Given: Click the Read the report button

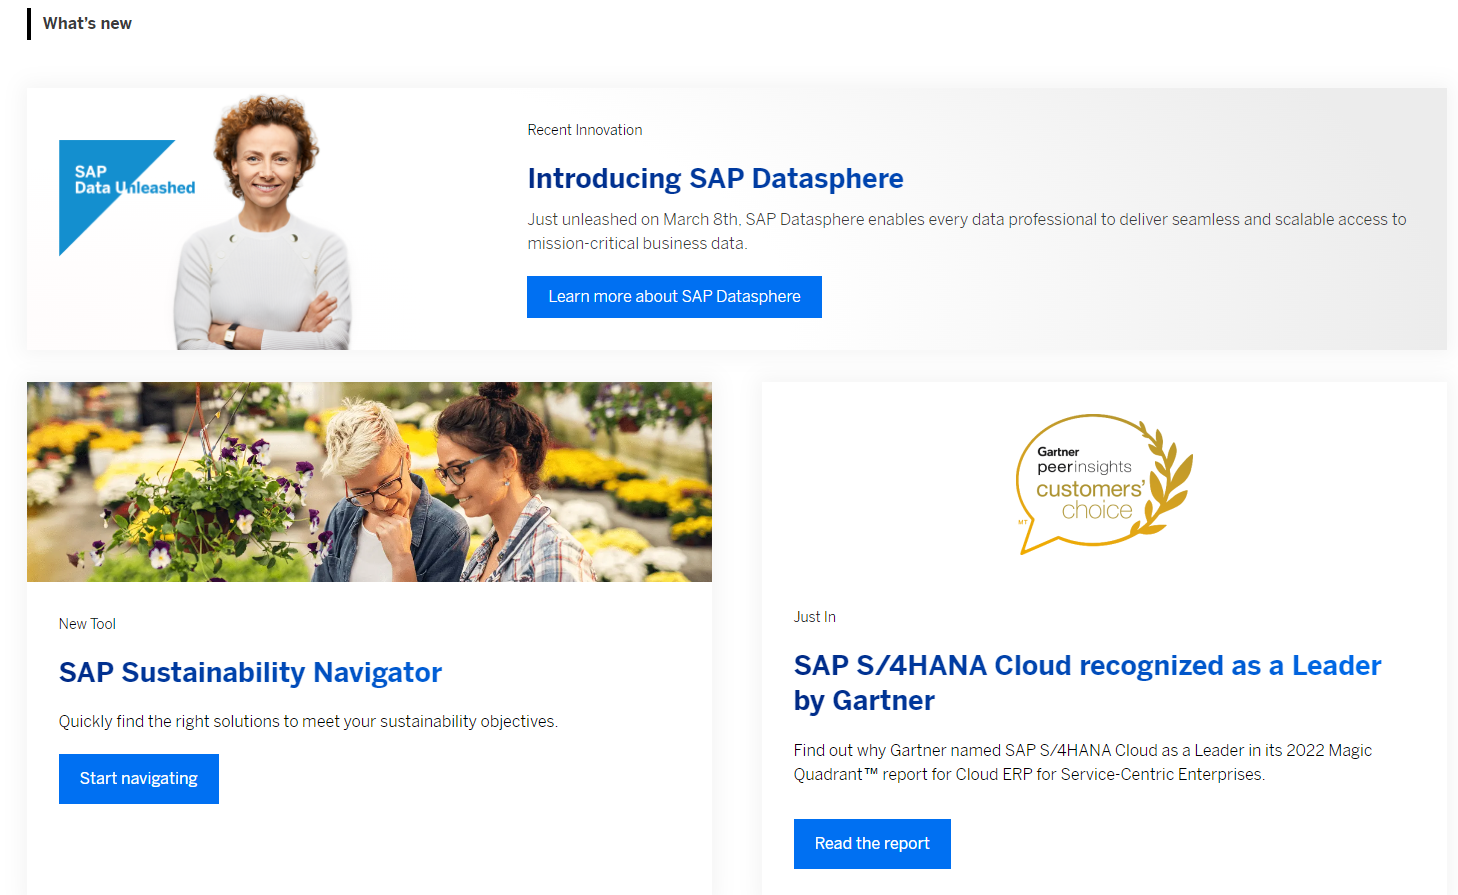Looking at the screenshot, I should (x=872, y=844).
